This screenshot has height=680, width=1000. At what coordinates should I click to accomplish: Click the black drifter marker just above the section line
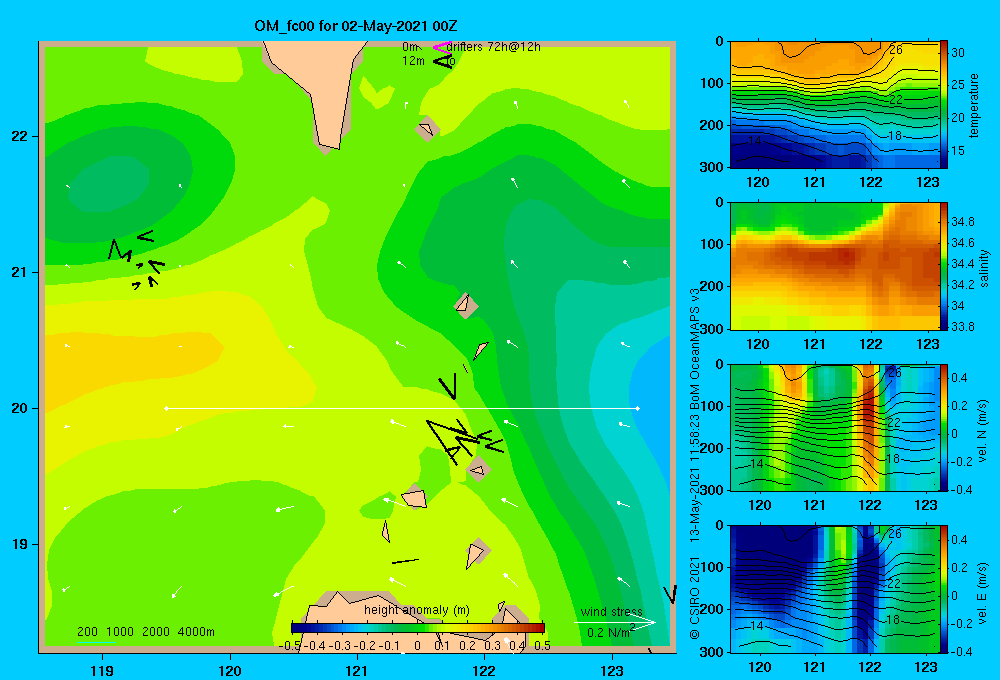[x=449, y=386]
